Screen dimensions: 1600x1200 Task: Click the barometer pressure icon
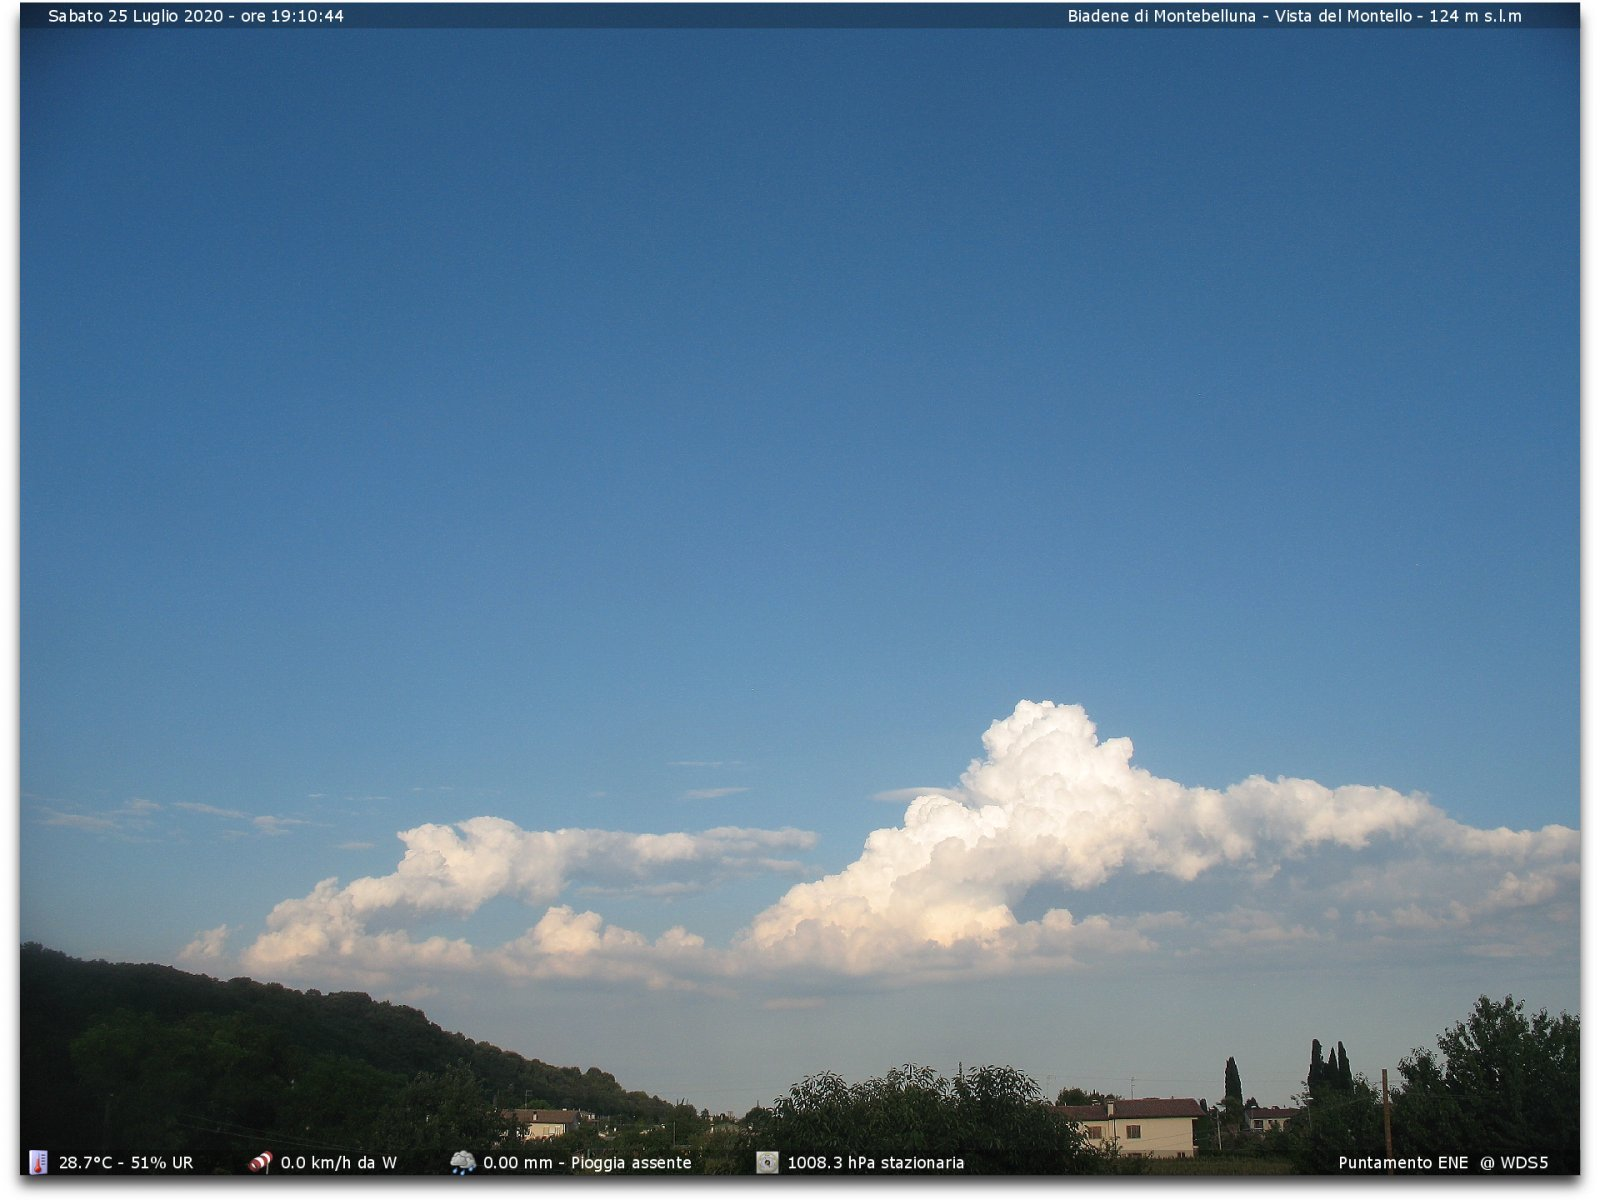click(x=767, y=1162)
